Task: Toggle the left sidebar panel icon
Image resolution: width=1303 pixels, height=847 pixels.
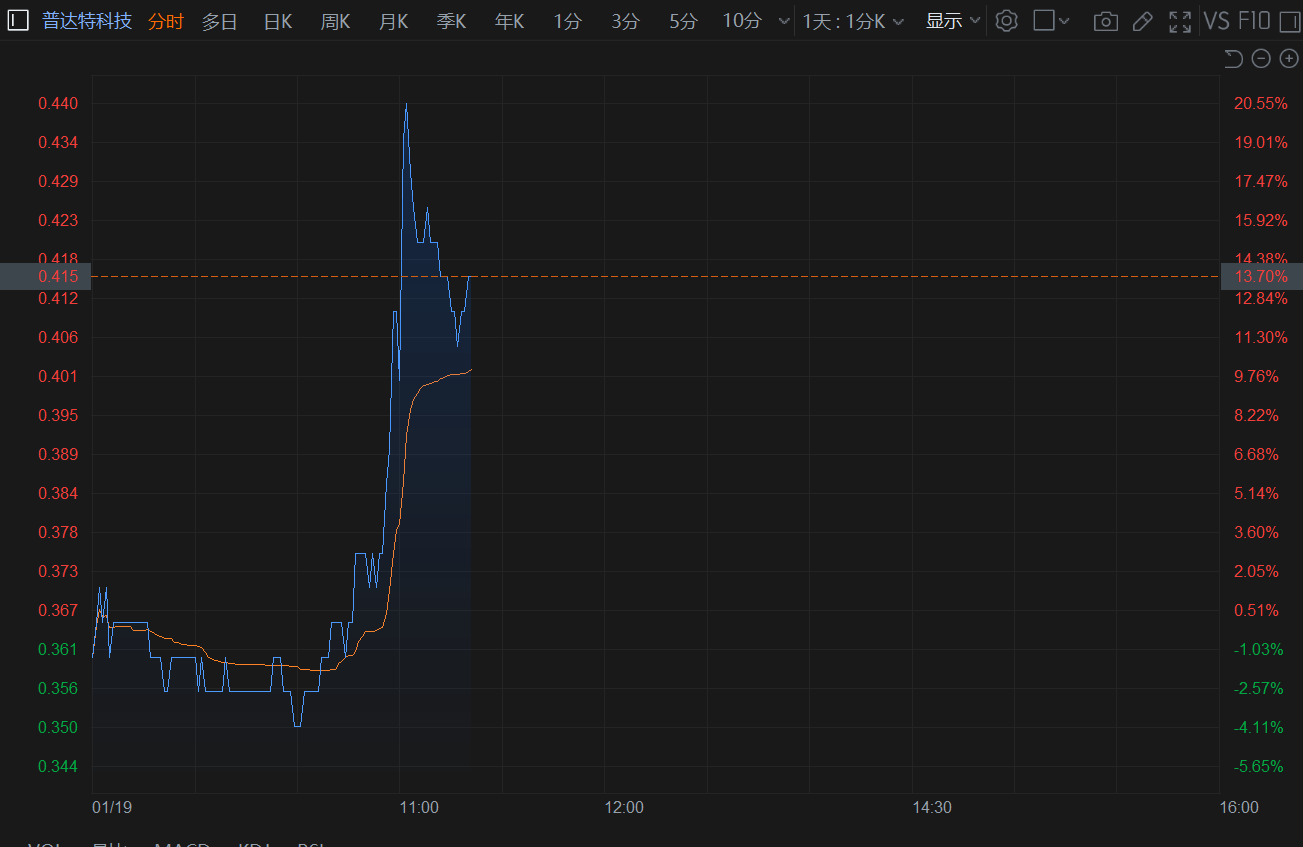Action: [x=18, y=21]
